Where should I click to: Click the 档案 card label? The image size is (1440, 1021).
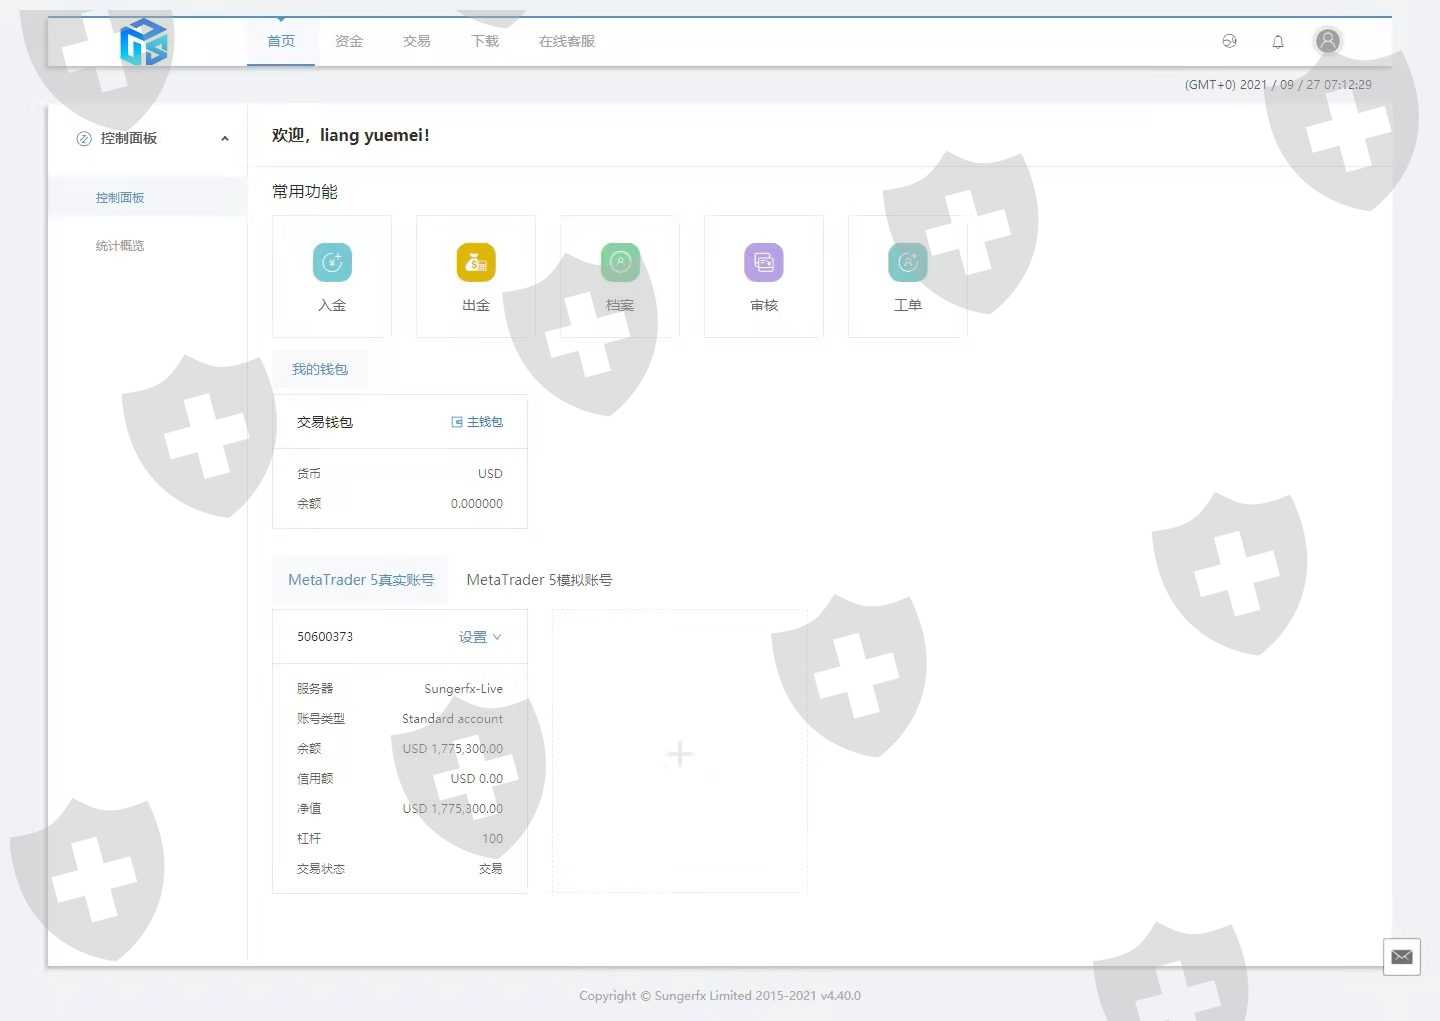pos(620,305)
